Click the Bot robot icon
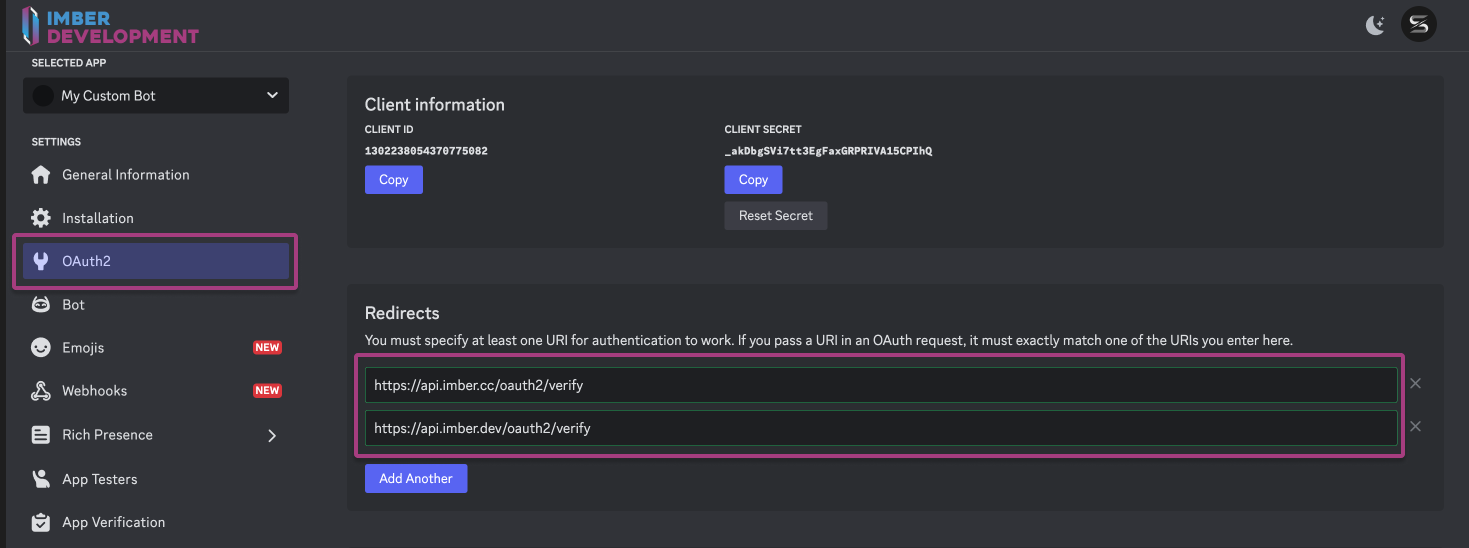Viewport: 1469px width, 548px height. click(x=41, y=305)
